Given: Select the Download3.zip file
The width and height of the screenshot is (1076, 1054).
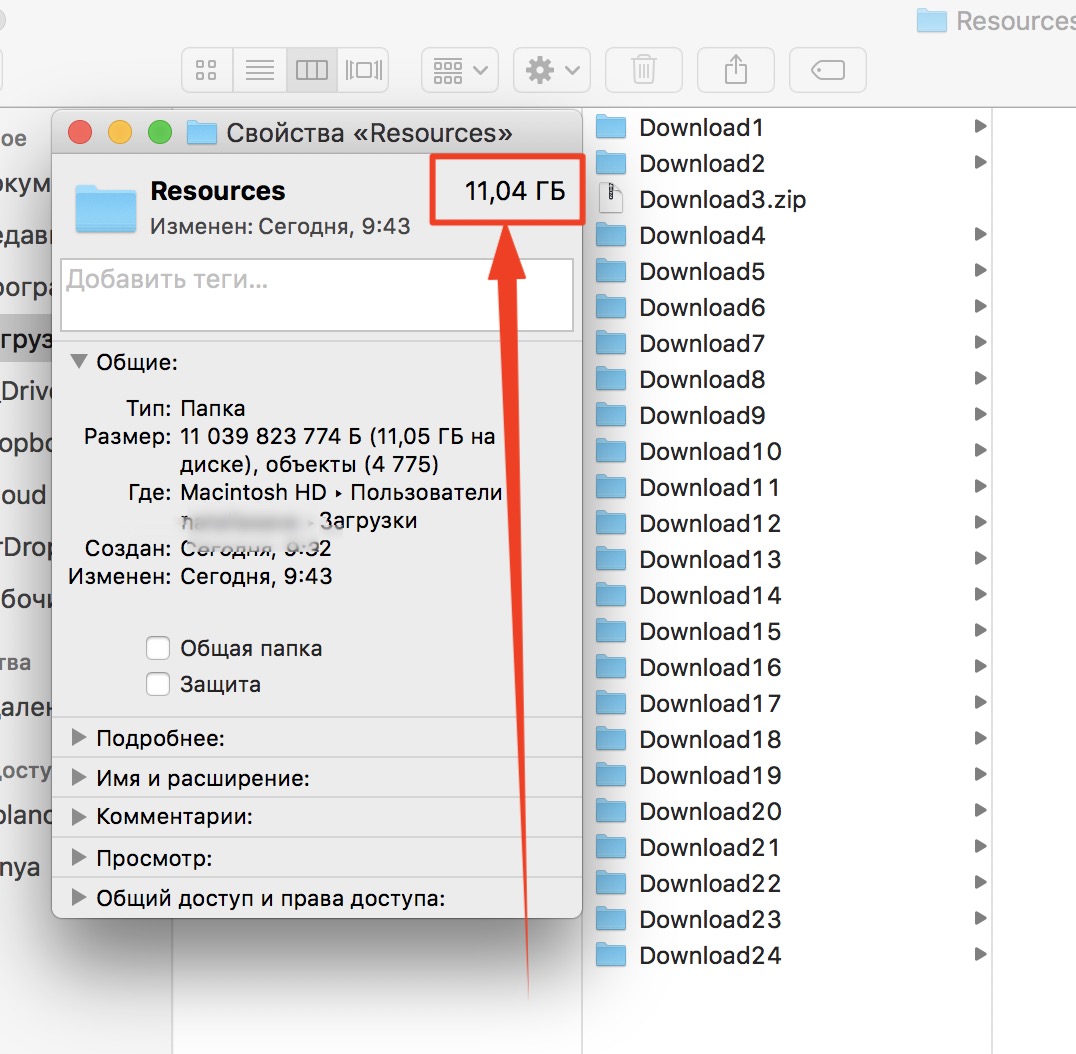Looking at the screenshot, I should [x=789, y=199].
